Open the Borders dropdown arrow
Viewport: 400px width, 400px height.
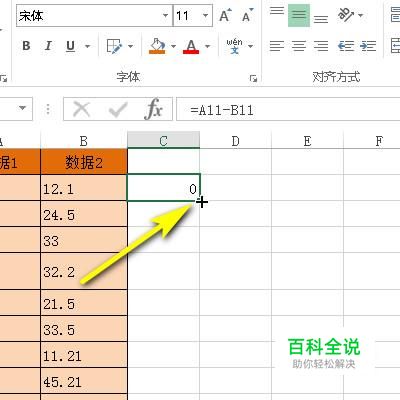coord(130,46)
